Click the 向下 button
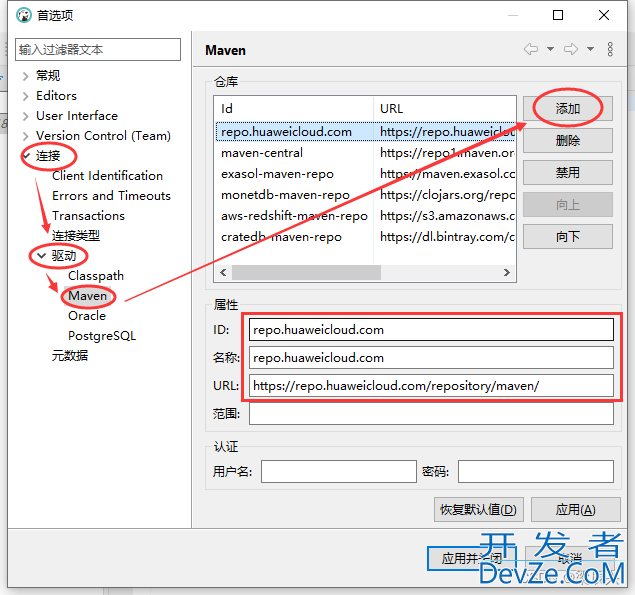The width and height of the screenshot is (635, 595). pyautogui.click(x=568, y=237)
